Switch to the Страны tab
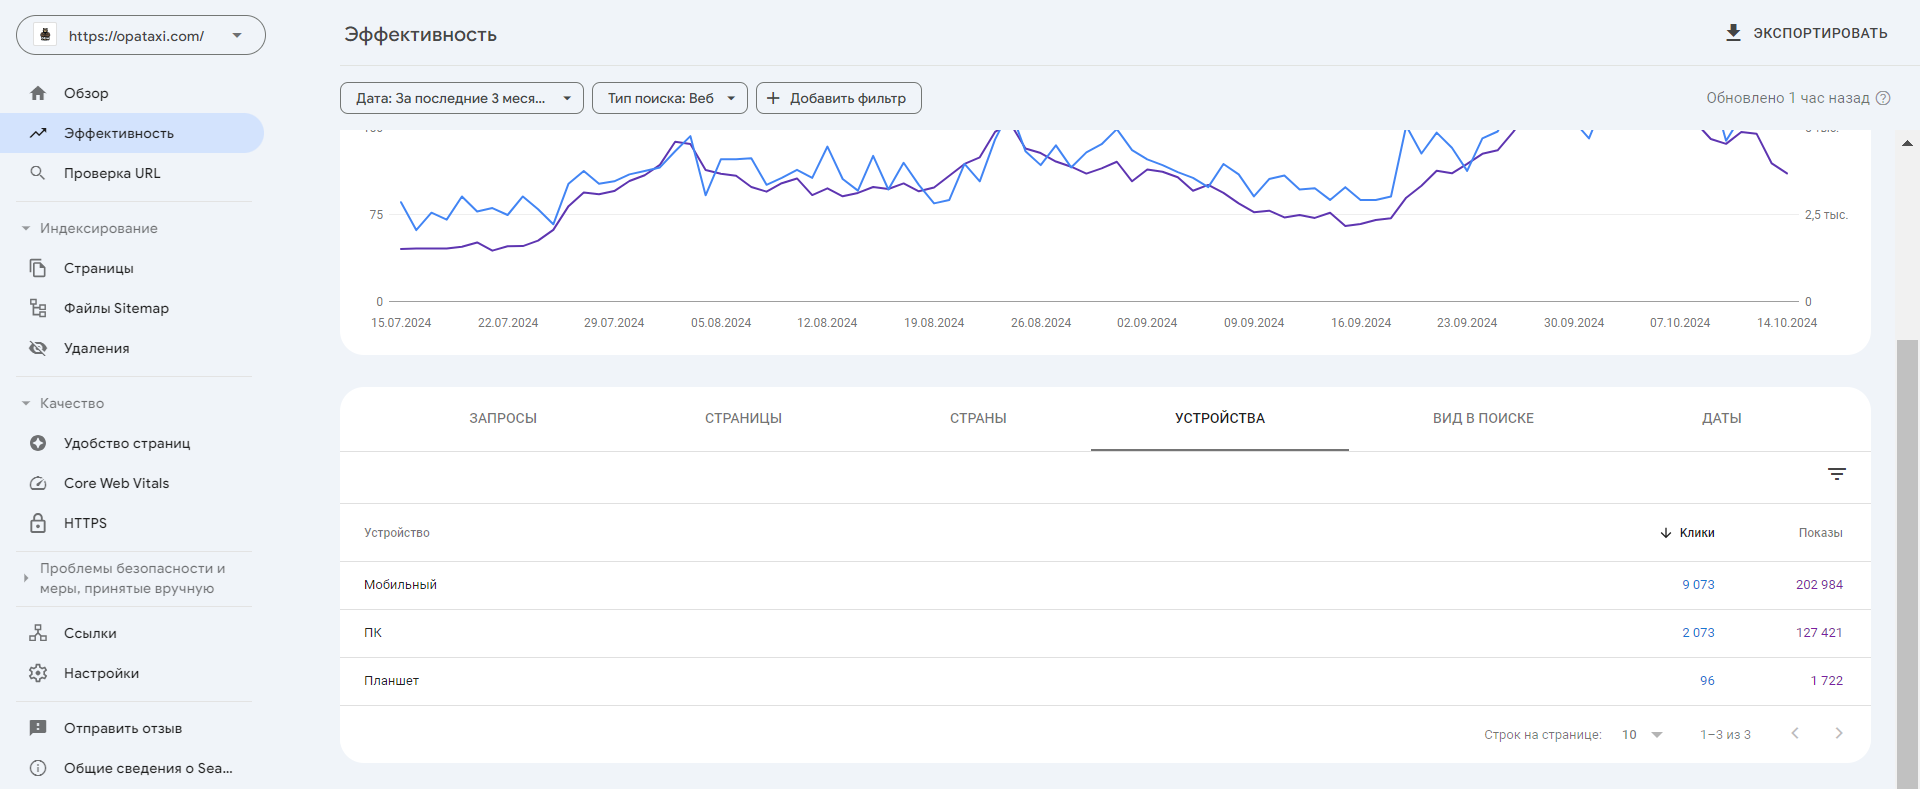Viewport: 1920px width, 789px height. click(x=978, y=418)
